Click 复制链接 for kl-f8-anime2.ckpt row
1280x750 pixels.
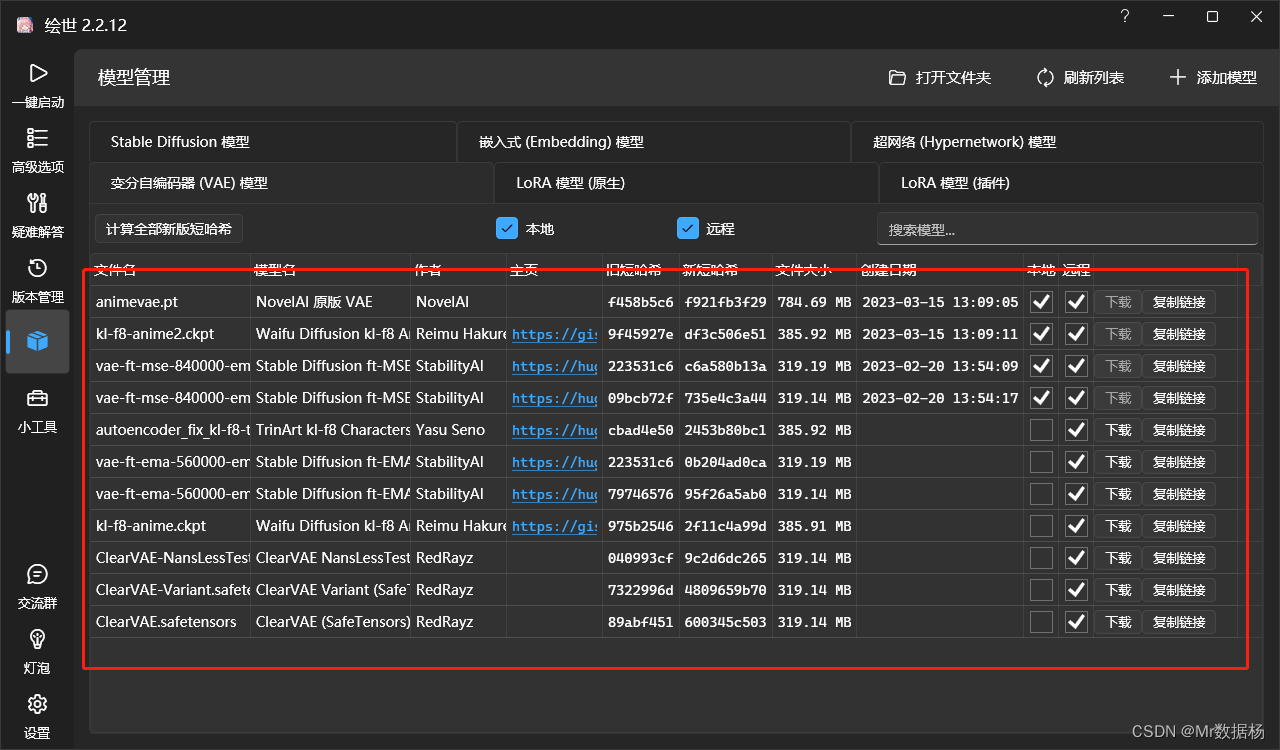click(1179, 334)
